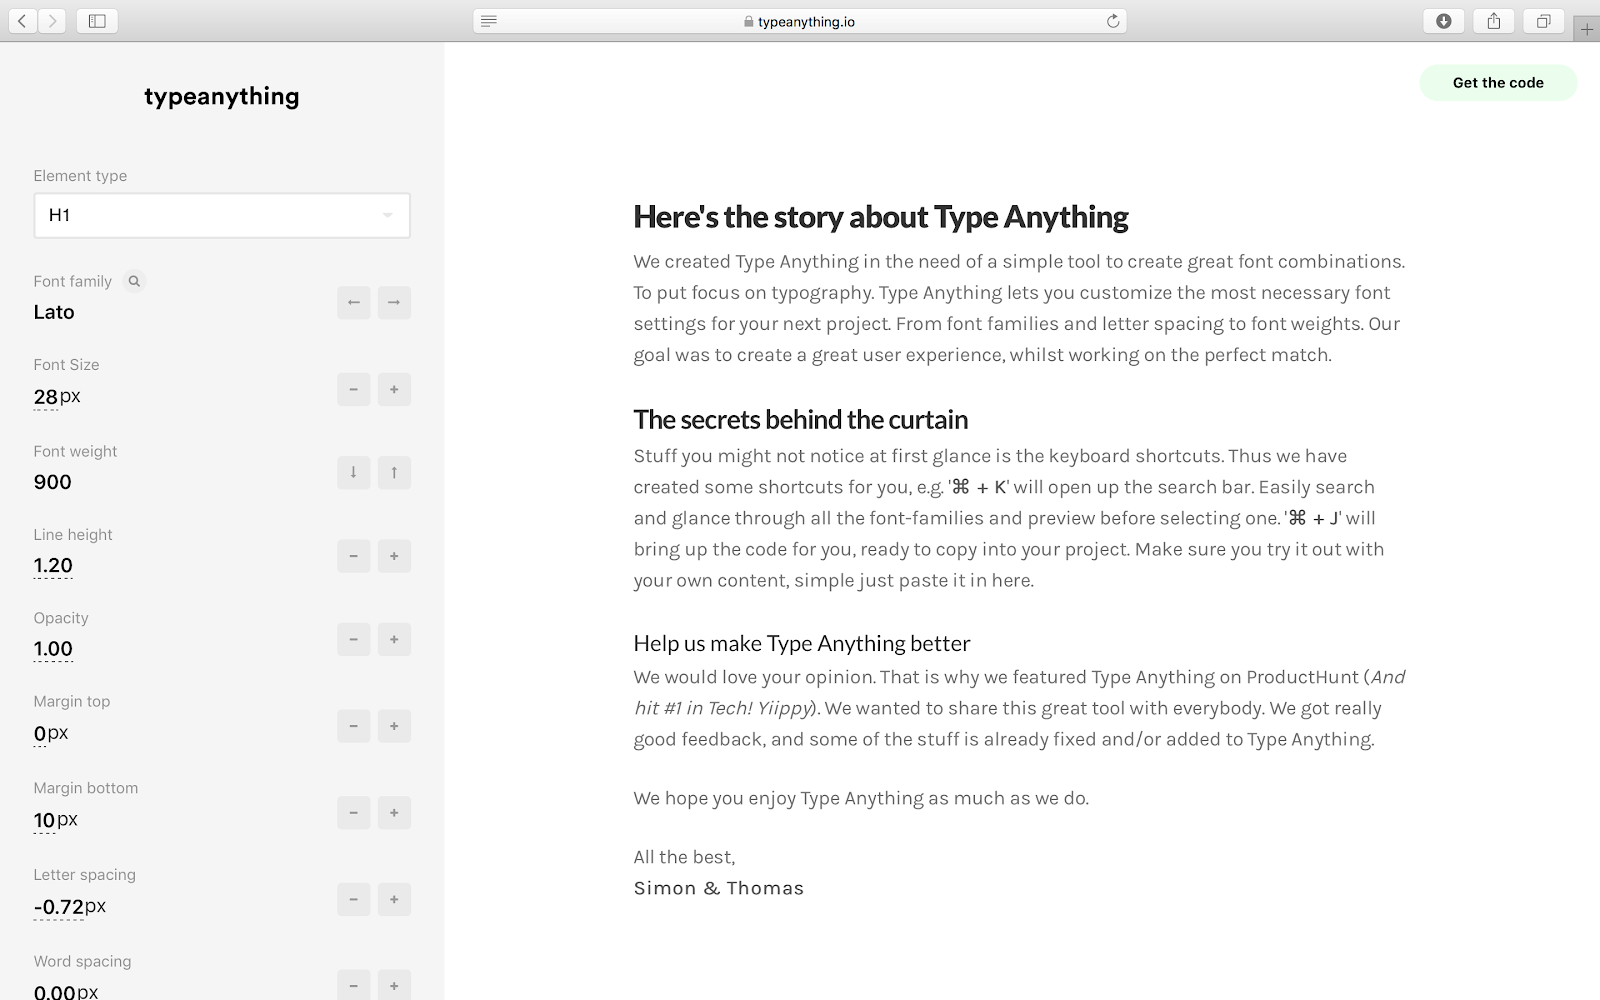Switch to next font family arrow

click(x=394, y=302)
